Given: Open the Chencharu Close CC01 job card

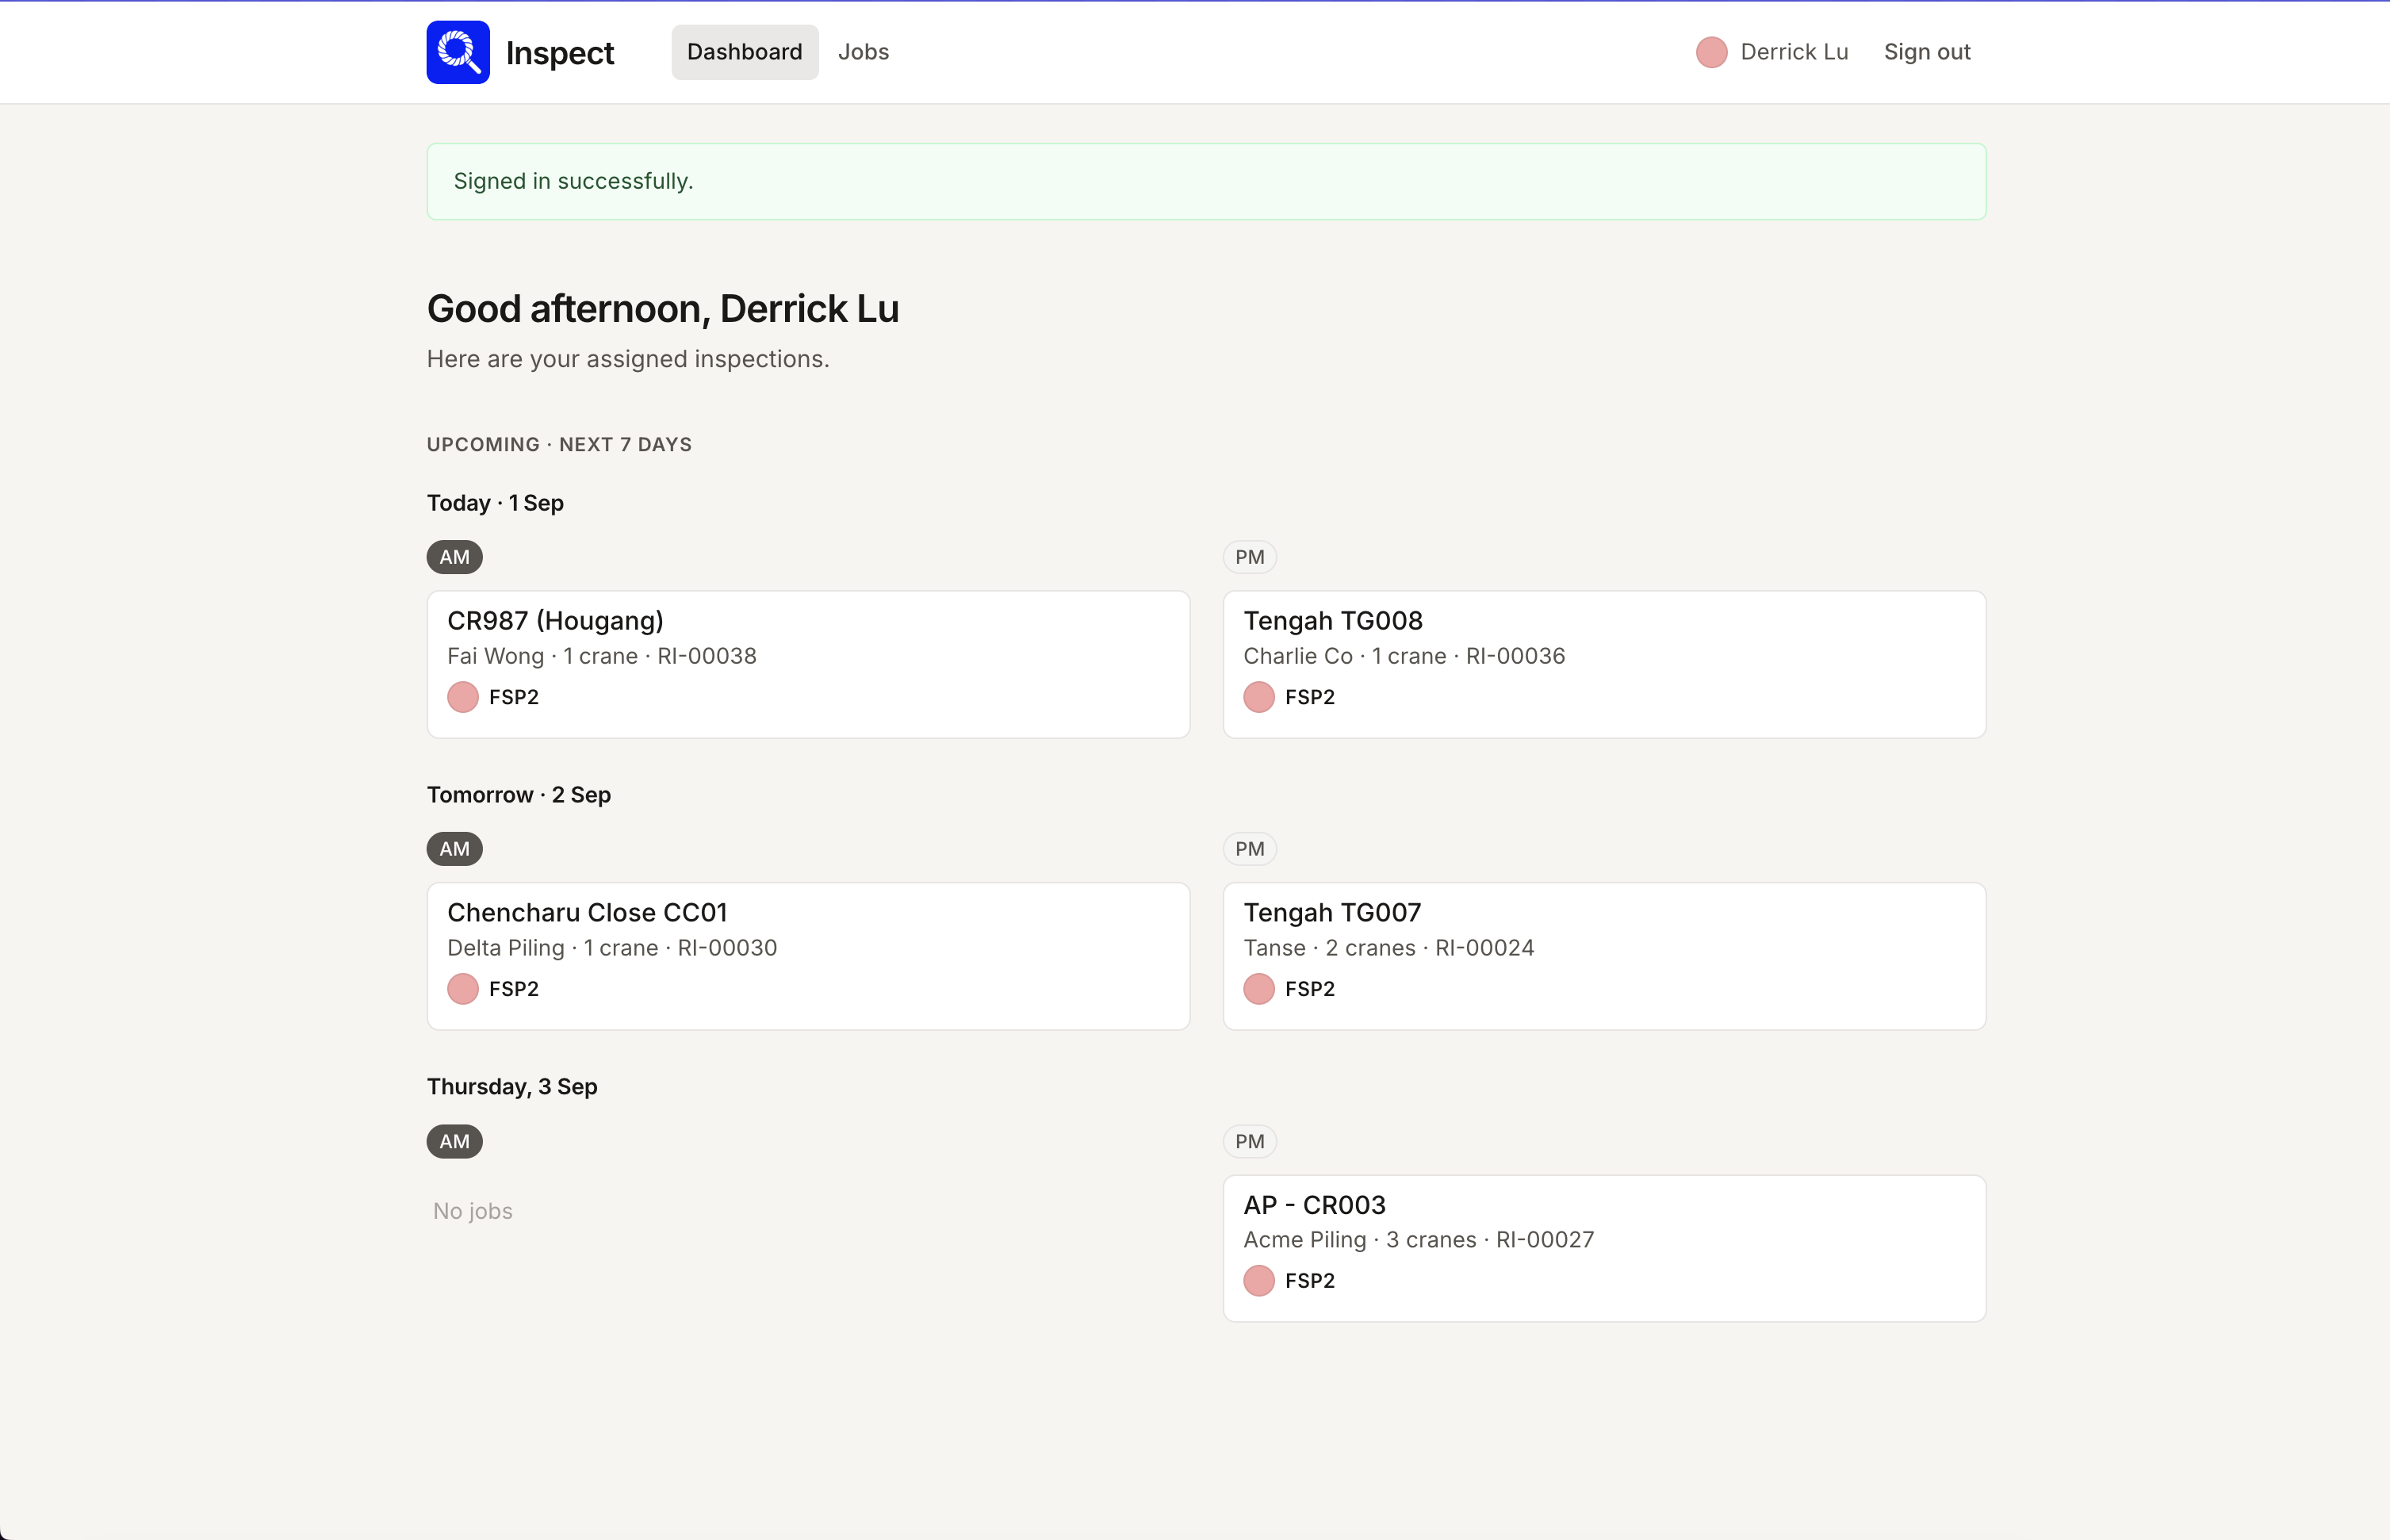Looking at the screenshot, I should click(808, 956).
